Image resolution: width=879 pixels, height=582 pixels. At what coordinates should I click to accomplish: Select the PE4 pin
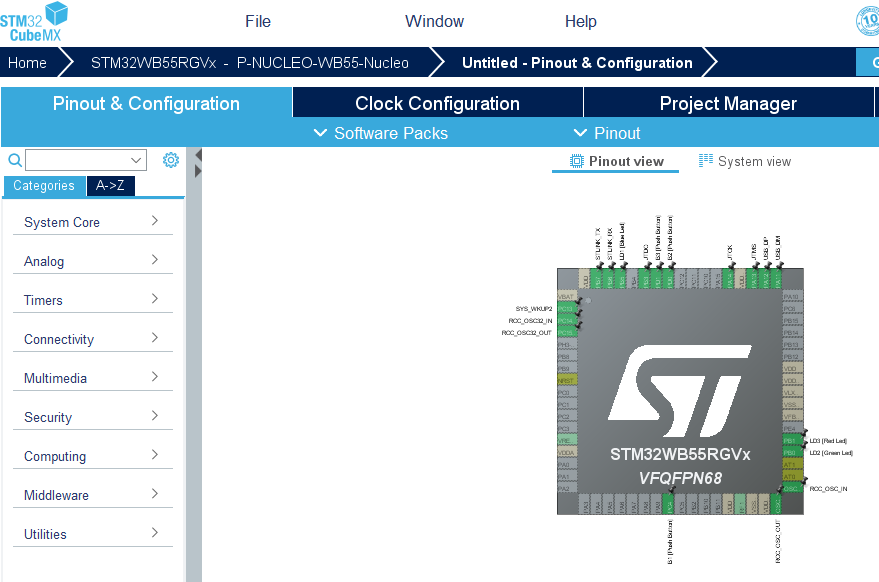pyautogui.click(x=793, y=429)
